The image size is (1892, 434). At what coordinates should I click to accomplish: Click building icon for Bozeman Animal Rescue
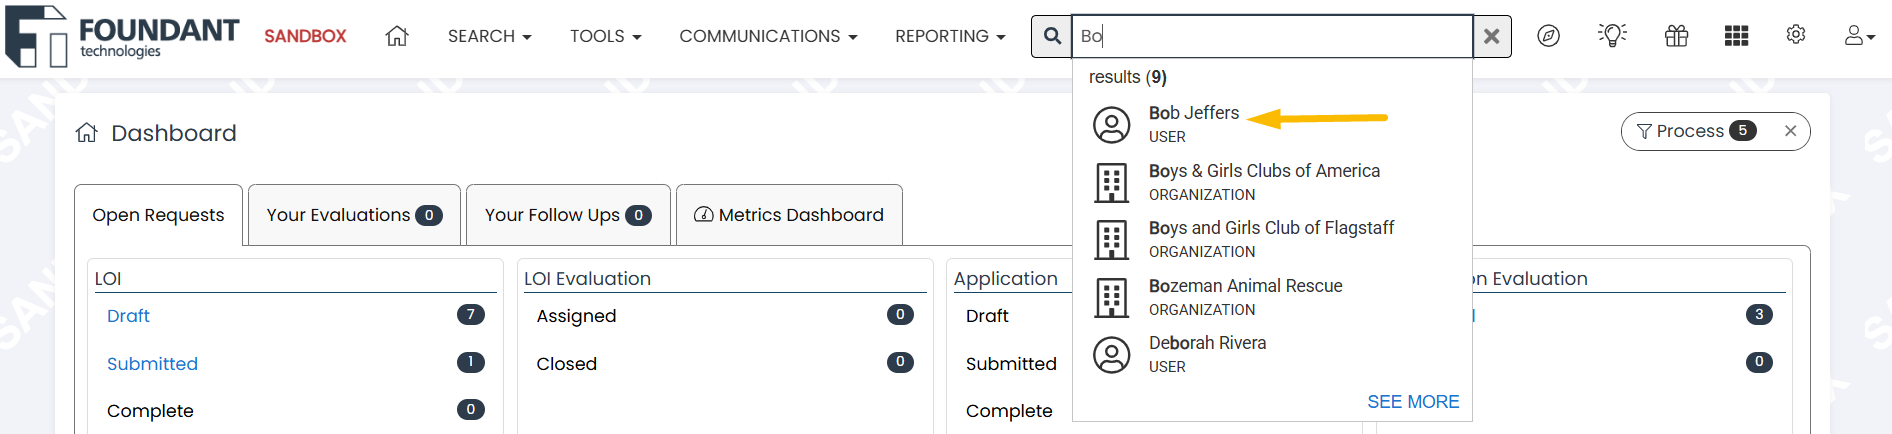1111,298
